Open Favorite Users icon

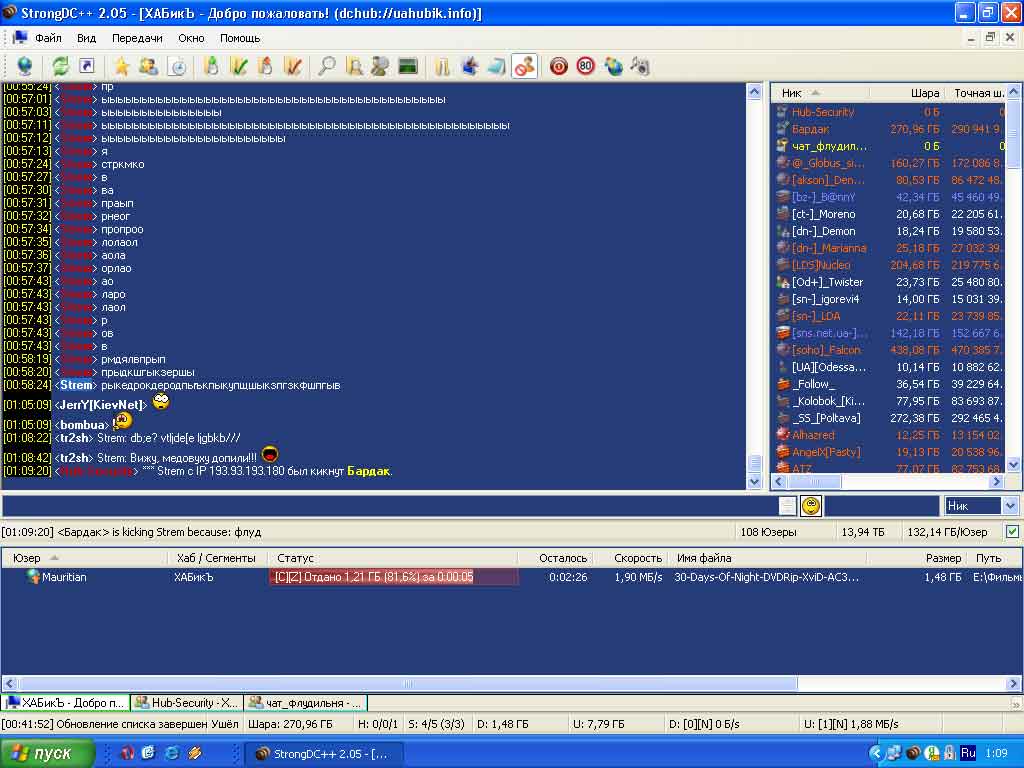click(x=148, y=66)
